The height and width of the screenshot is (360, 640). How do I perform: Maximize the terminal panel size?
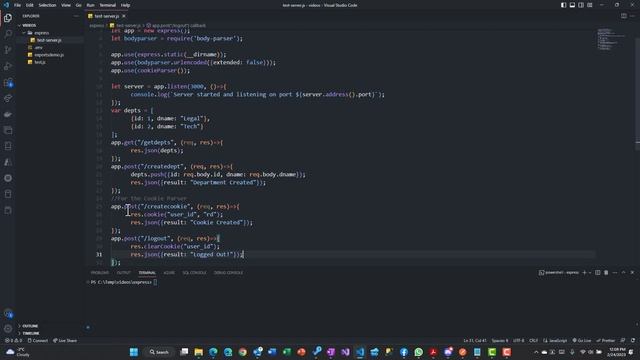pyautogui.click(x=623, y=273)
